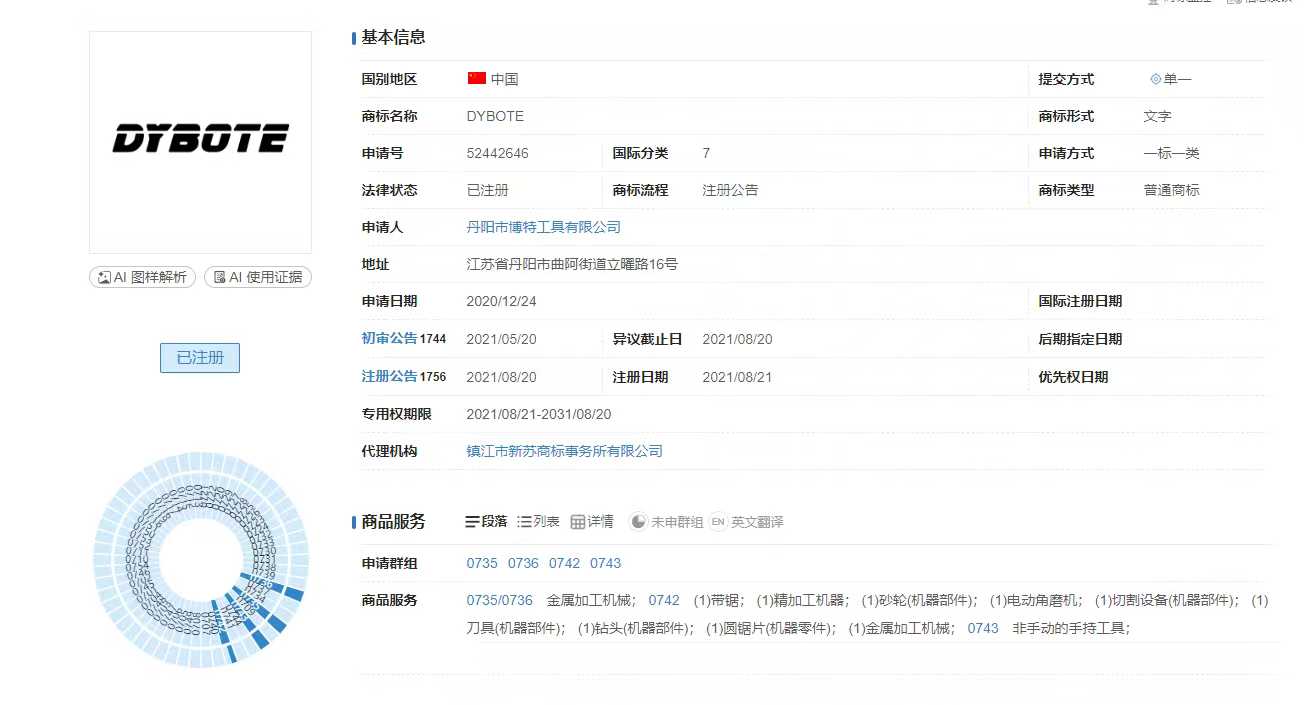Click the list-lines icon beside 列表
This screenshot has height=705, width=1304.
[525, 522]
